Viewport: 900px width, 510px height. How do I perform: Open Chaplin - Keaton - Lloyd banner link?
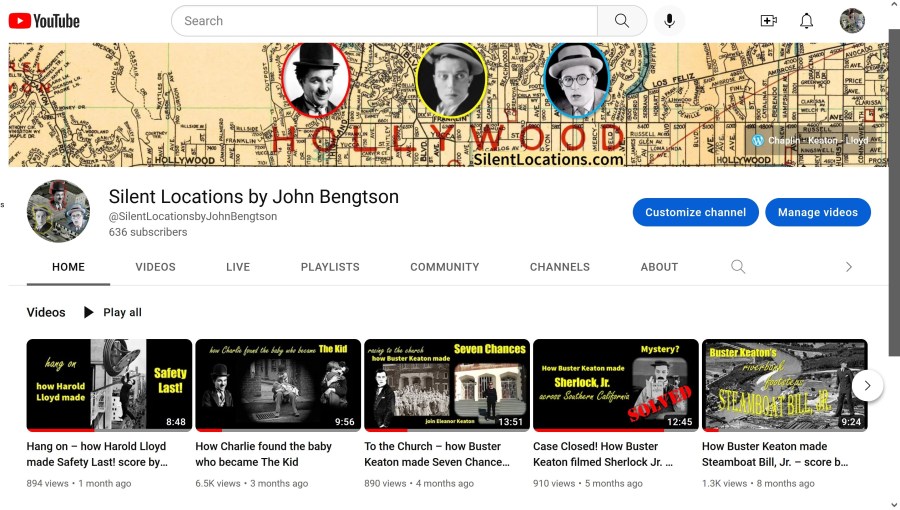(x=816, y=141)
